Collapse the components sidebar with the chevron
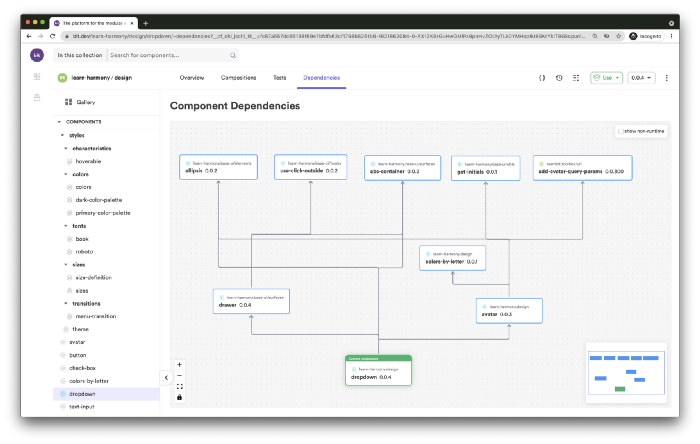Image resolution: width=700 pixels, height=444 pixels. [x=166, y=378]
